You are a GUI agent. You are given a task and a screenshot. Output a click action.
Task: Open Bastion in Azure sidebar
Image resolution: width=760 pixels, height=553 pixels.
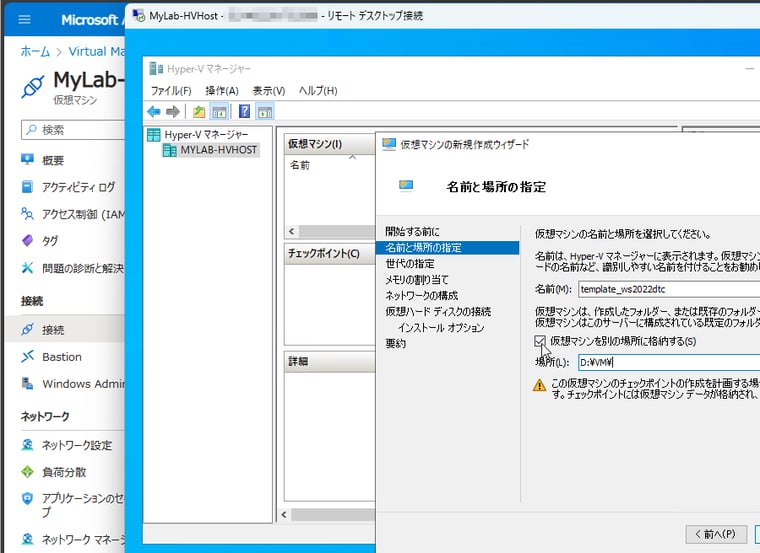62,357
